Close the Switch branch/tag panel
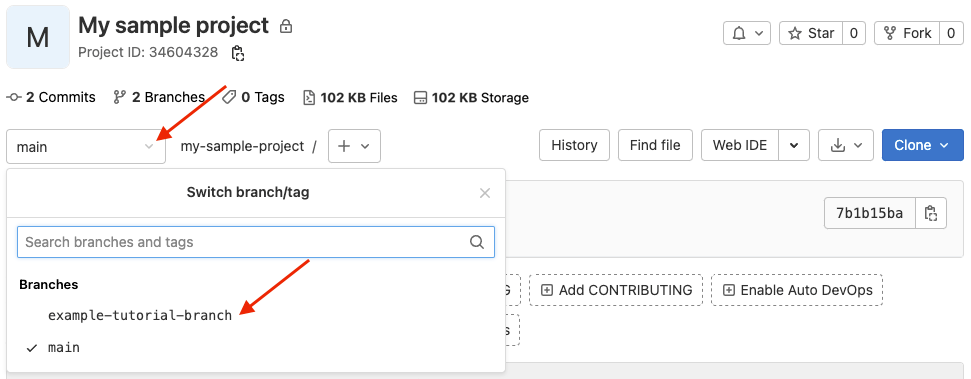Image resolution: width=971 pixels, height=379 pixels. point(485,193)
